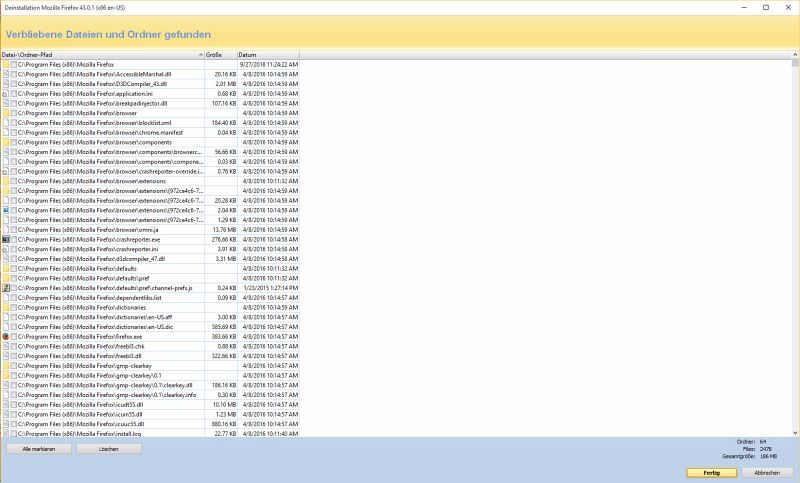Tick the clearkey.info checkbox
This screenshot has width=800, height=483.
point(14,395)
